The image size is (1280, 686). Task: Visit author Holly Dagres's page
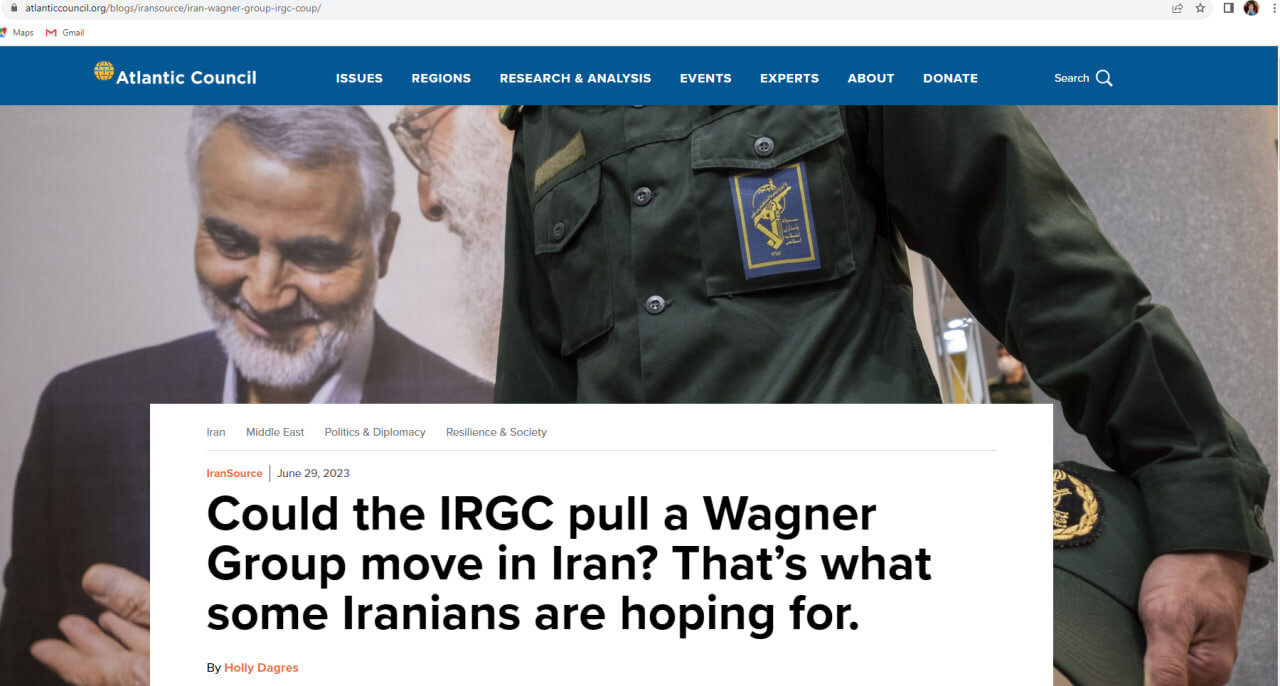[x=261, y=667]
